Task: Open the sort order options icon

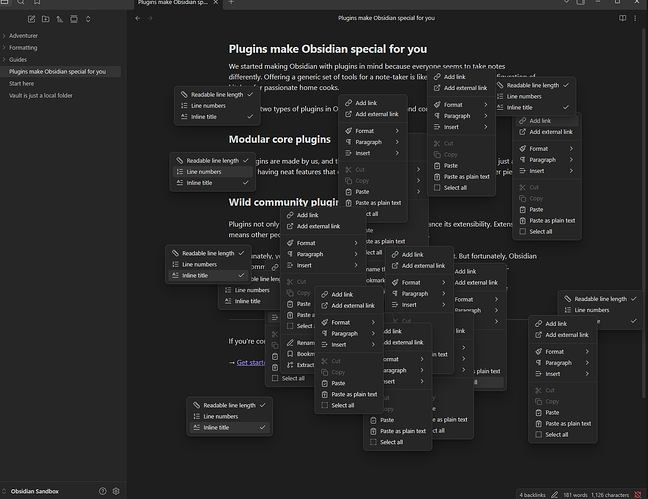Action: (60, 18)
